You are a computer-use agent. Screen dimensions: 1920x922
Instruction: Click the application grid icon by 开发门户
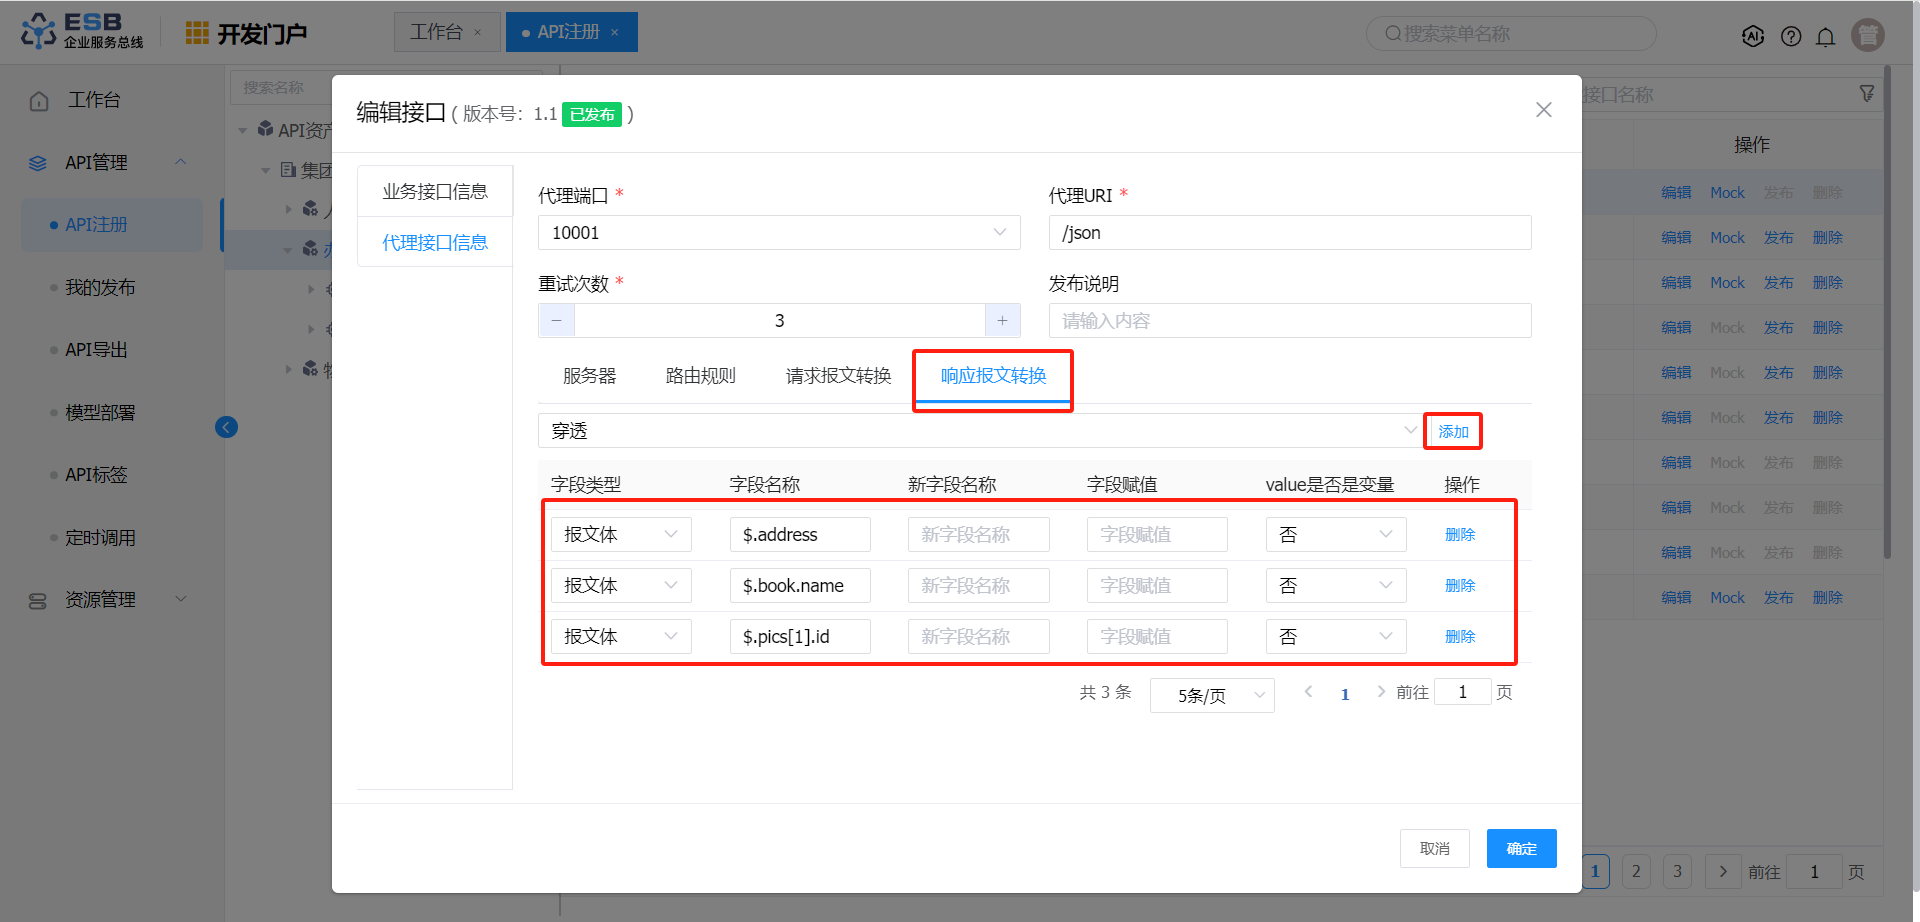(x=197, y=34)
